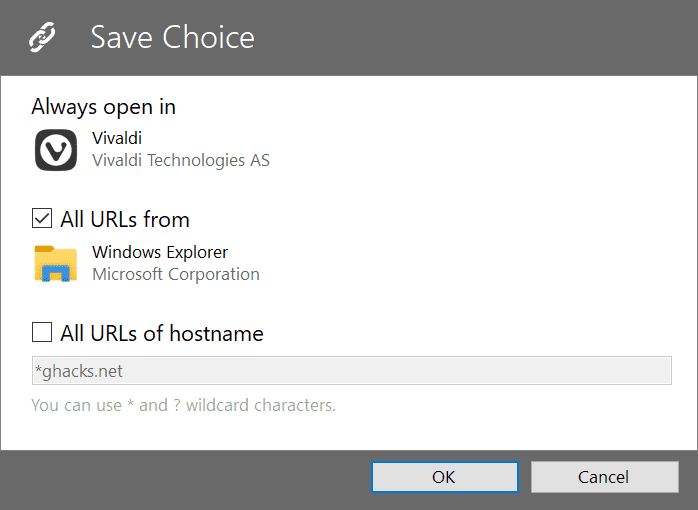Confirm with the OK button
The width and height of the screenshot is (698, 510).
coord(445,477)
